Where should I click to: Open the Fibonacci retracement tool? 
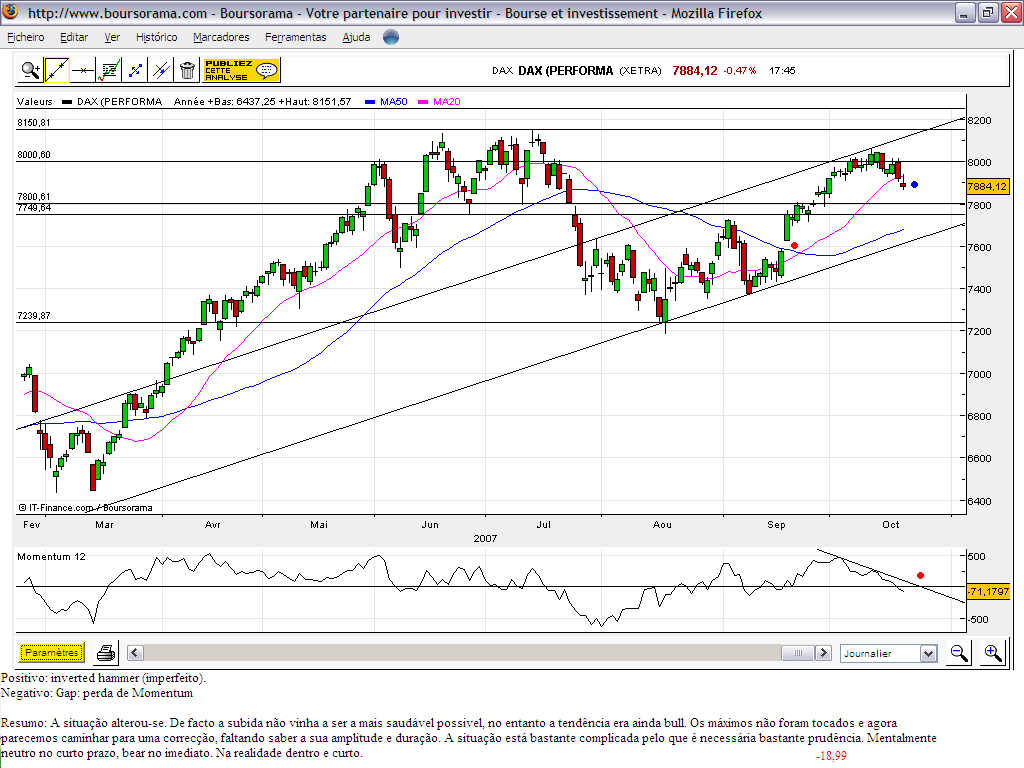tap(109, 70)
